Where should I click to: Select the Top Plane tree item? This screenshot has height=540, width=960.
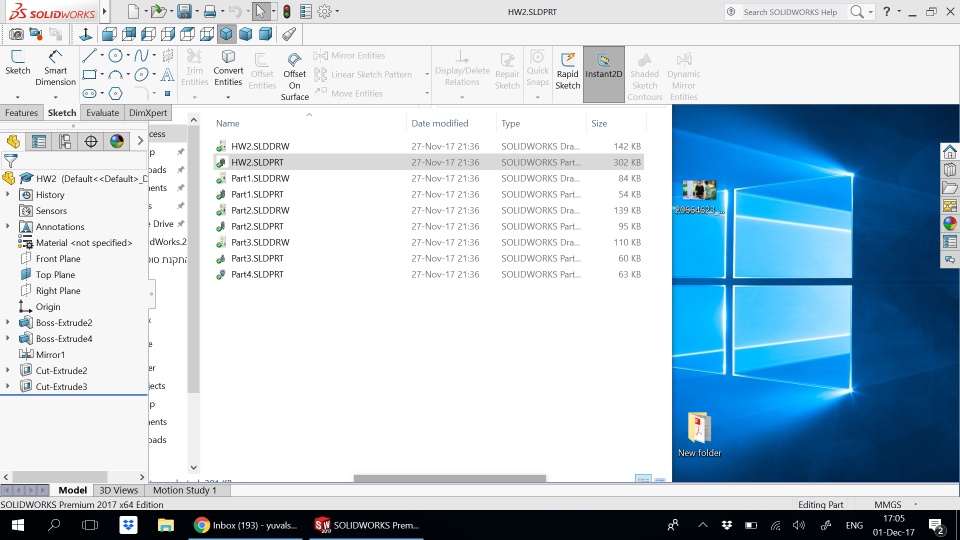(x=55, y=274)
